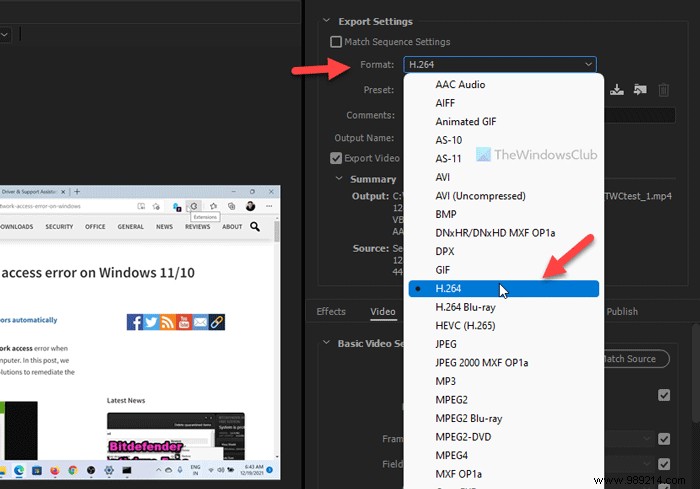The image size is (700, 489).
Task: Collapse the Export Settings section
Action: click(326, 21)
